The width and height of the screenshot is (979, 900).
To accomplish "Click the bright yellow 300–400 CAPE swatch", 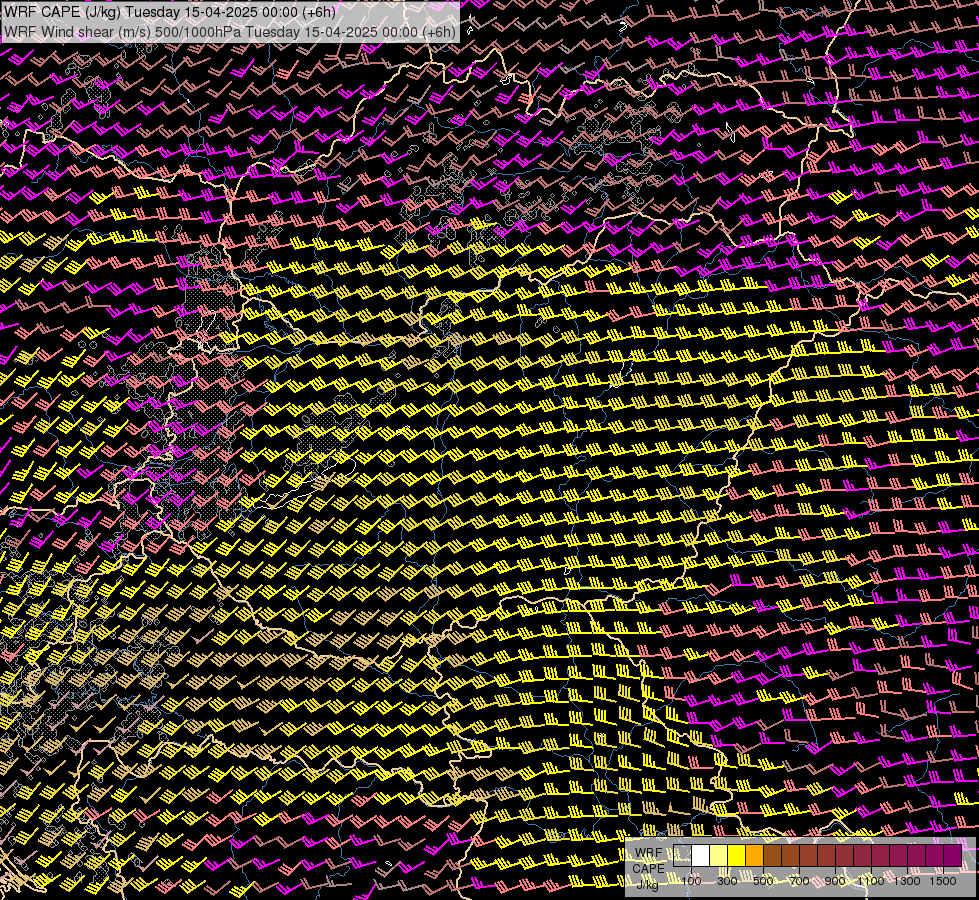I will tap(737, 856).
